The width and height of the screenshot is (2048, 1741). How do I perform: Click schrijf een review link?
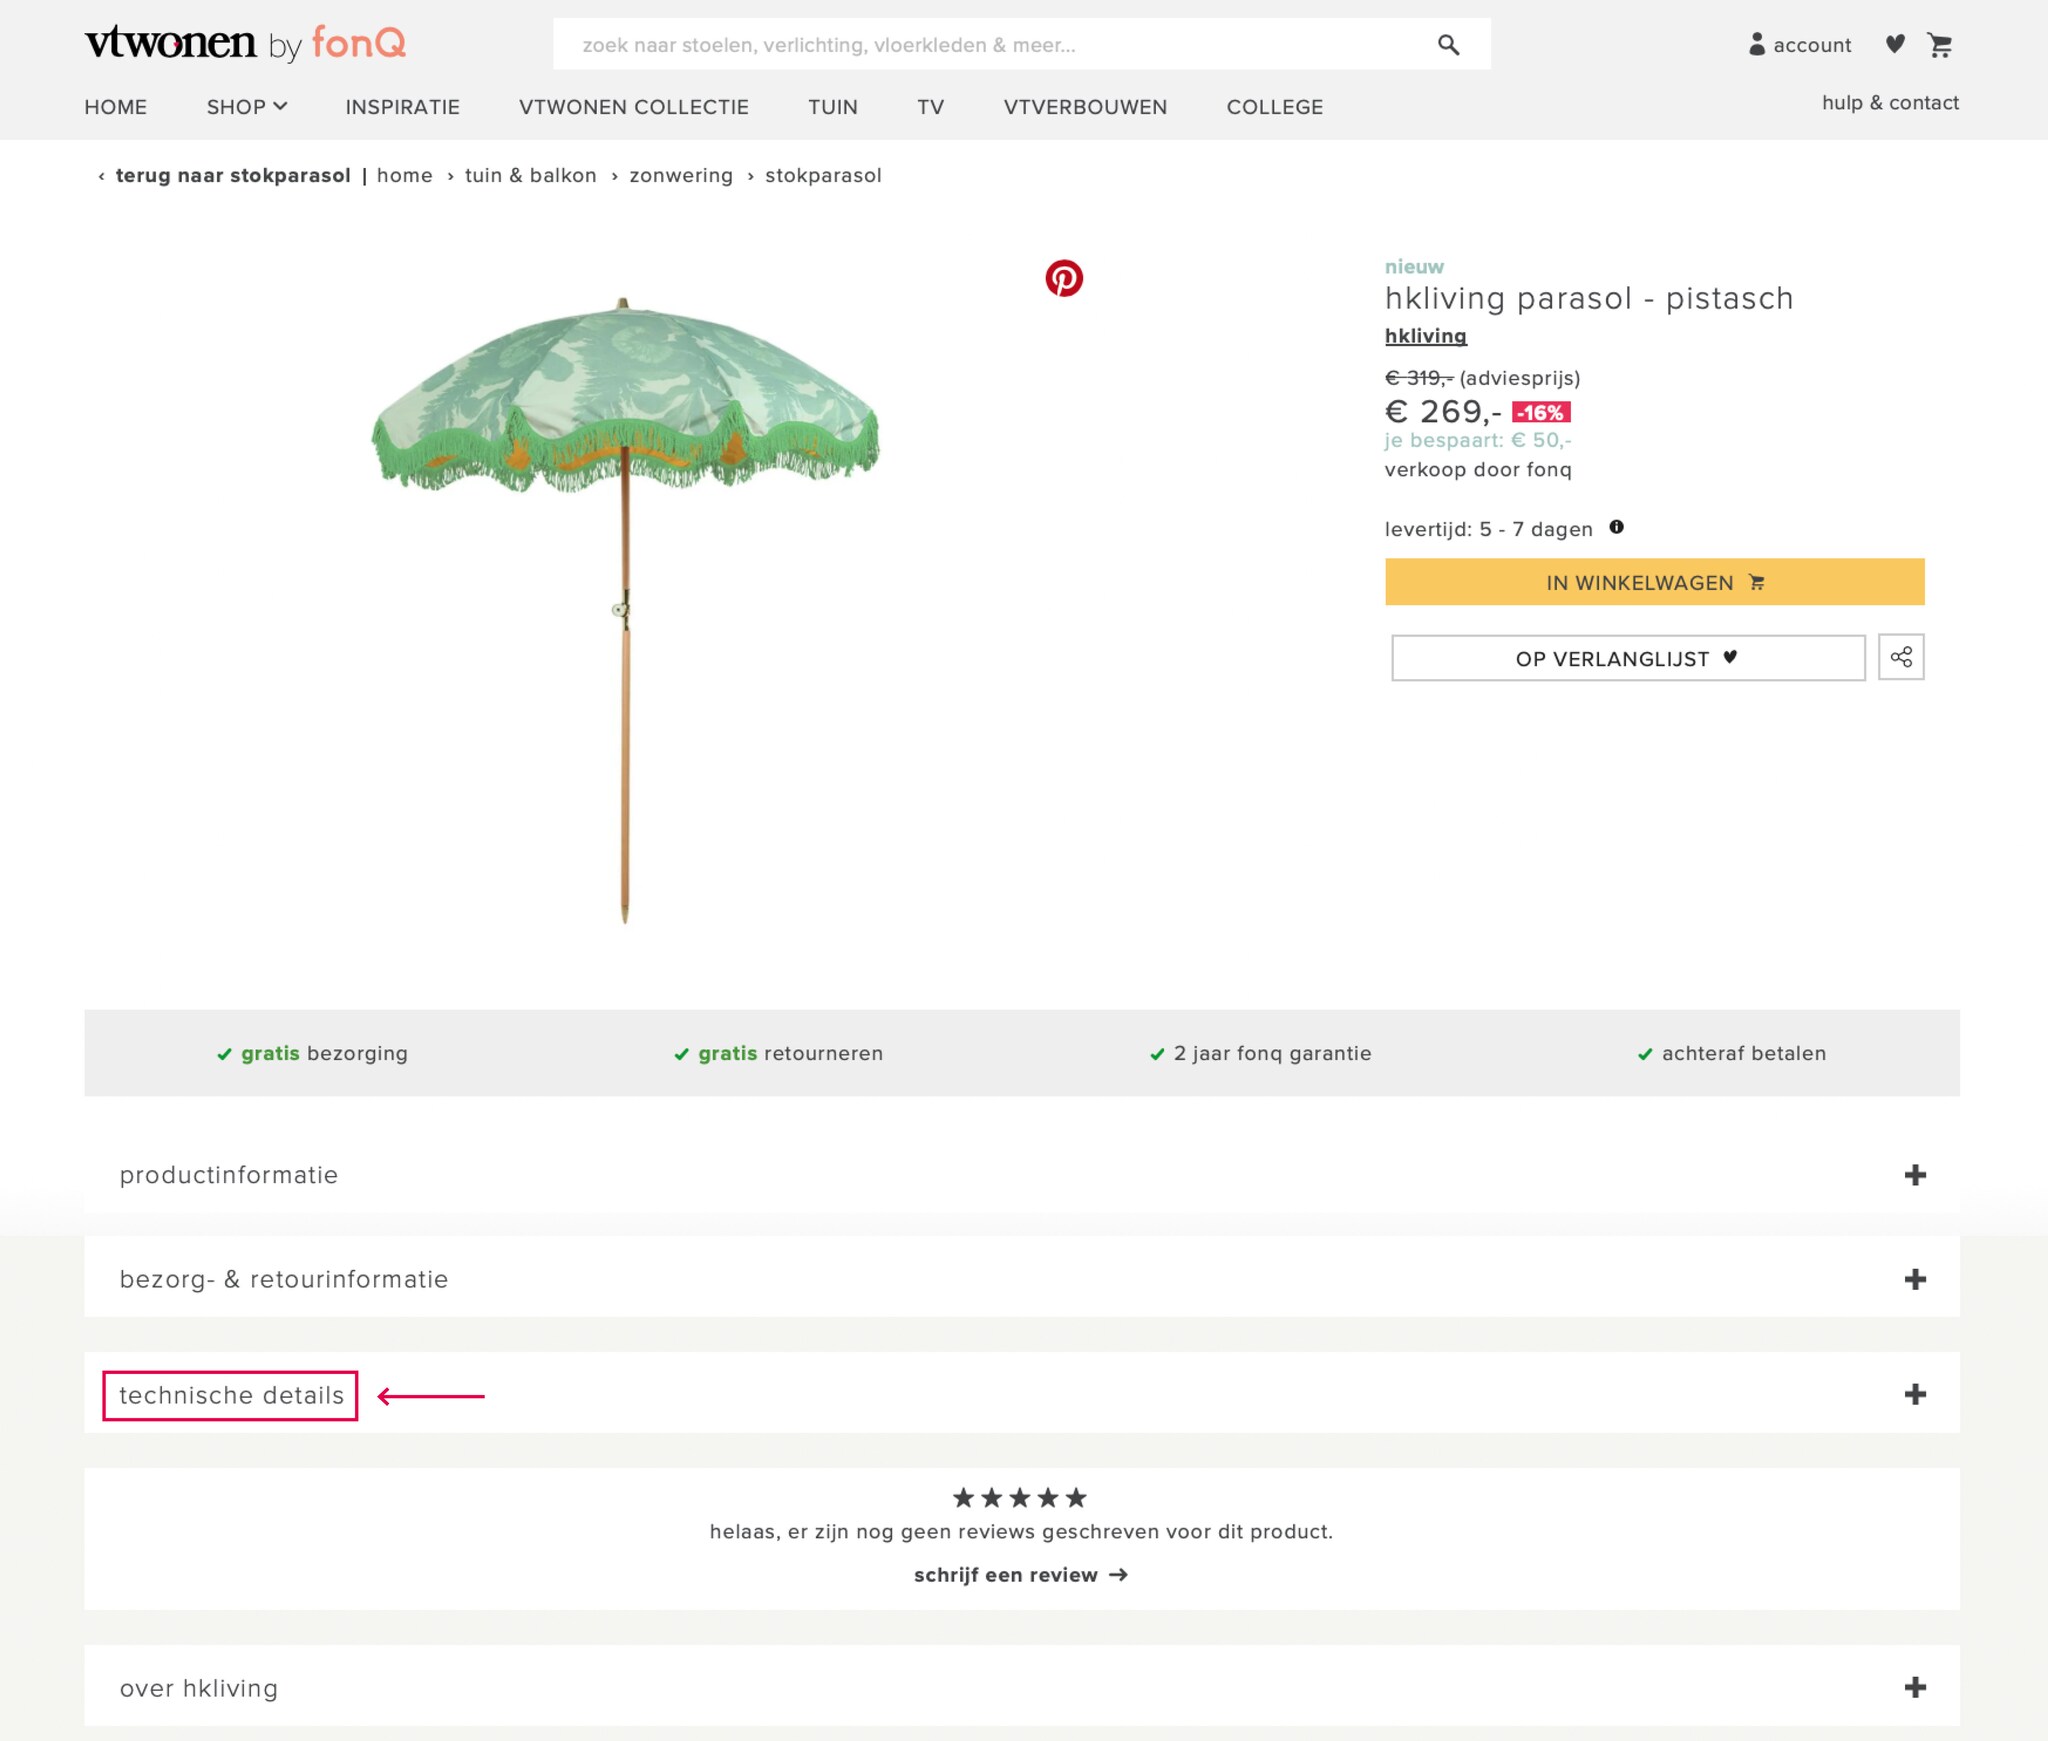click(1020, 1575)
